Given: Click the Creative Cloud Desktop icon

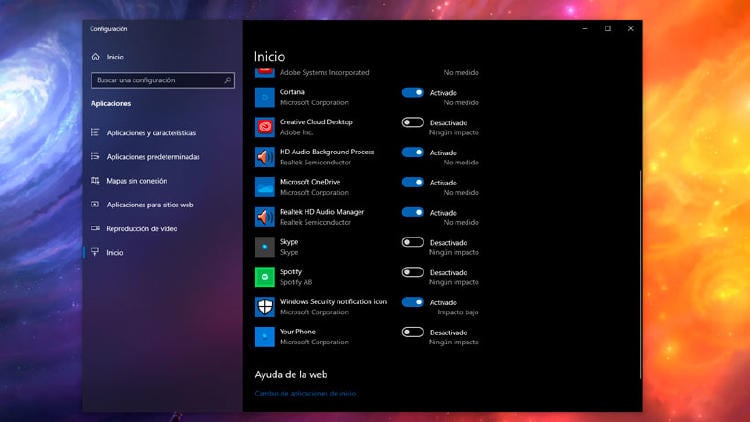Looking at the screenshot, I should click(264, 127).
